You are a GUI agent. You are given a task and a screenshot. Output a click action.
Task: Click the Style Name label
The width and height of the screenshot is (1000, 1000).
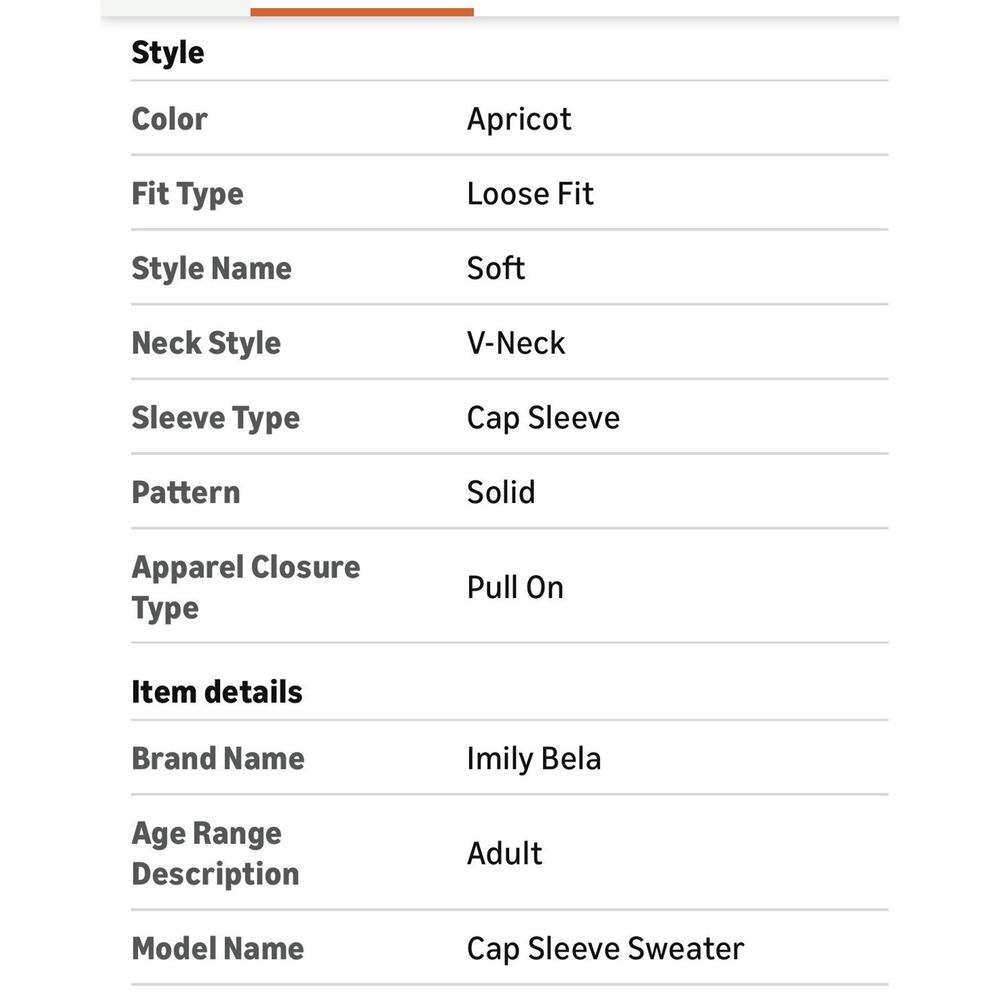tap(211, 269)
